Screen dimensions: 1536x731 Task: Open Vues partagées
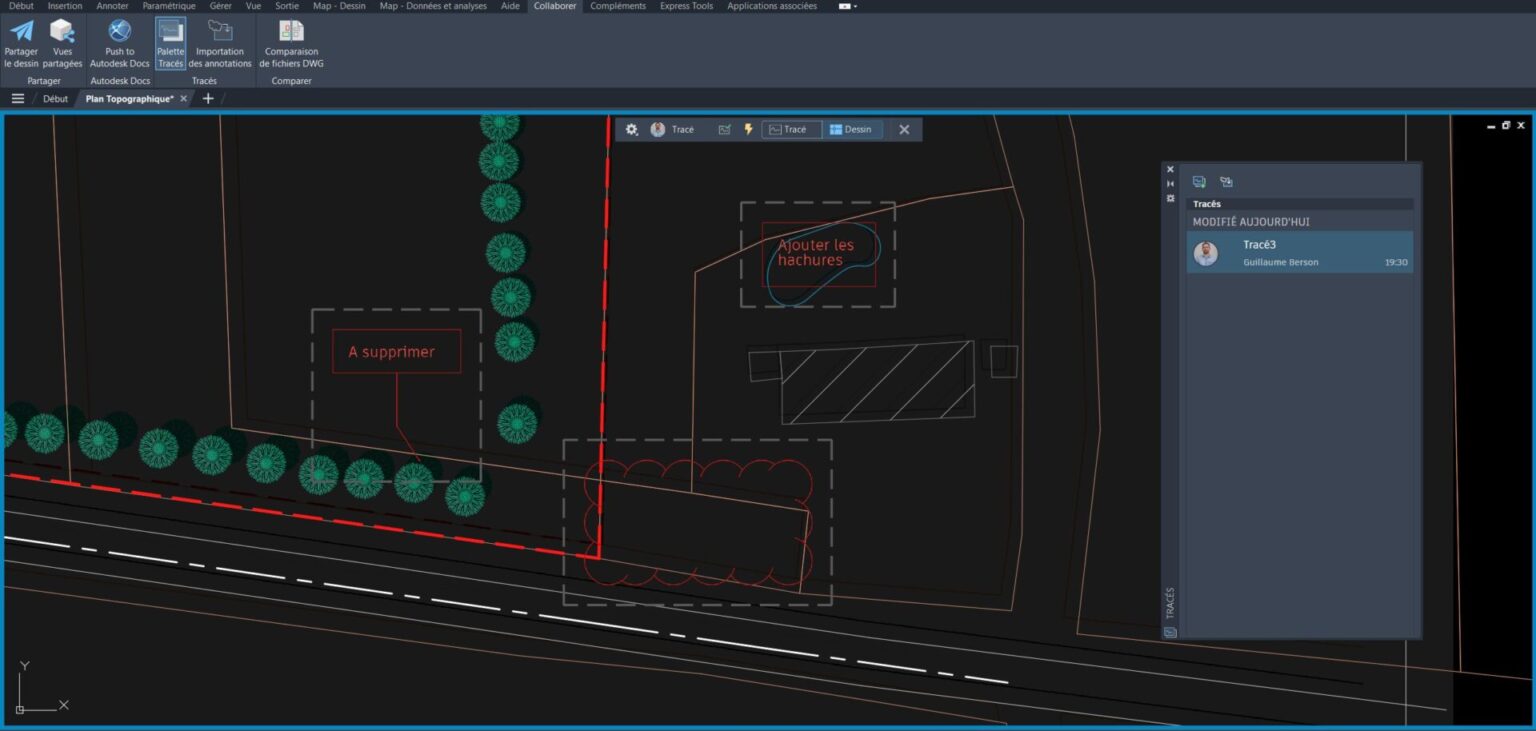pos(63,44)
